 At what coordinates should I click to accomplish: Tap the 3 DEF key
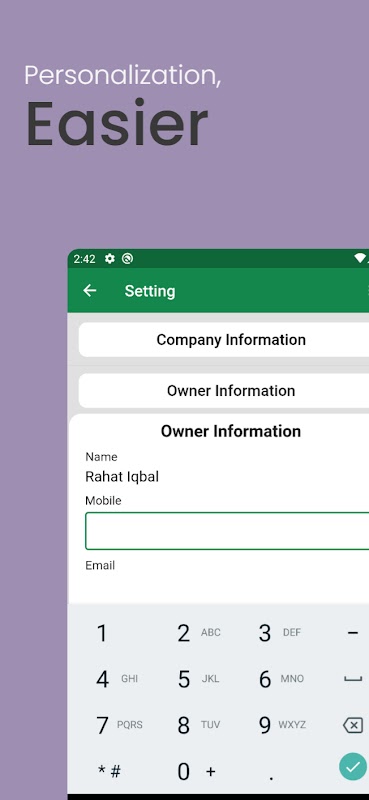click(279, 633)
